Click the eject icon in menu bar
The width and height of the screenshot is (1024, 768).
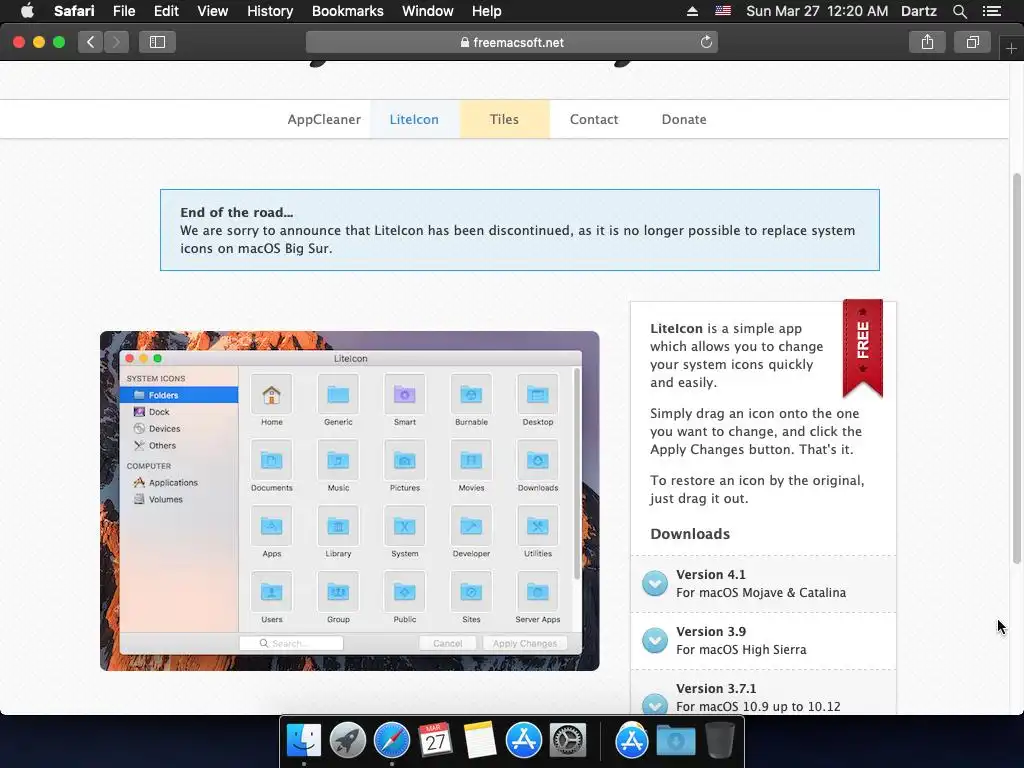692,11
